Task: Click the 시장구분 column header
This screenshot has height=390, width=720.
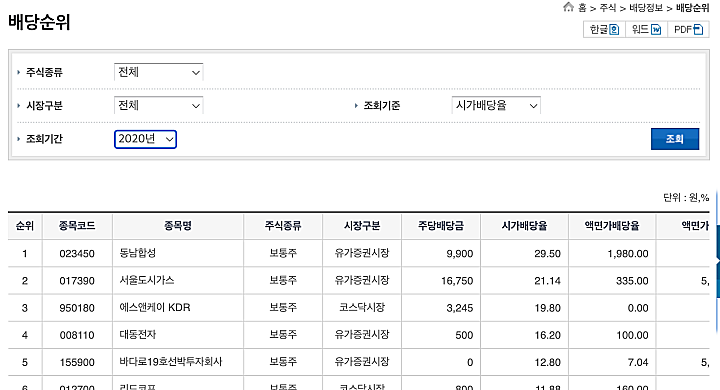Action: (362, 226)
